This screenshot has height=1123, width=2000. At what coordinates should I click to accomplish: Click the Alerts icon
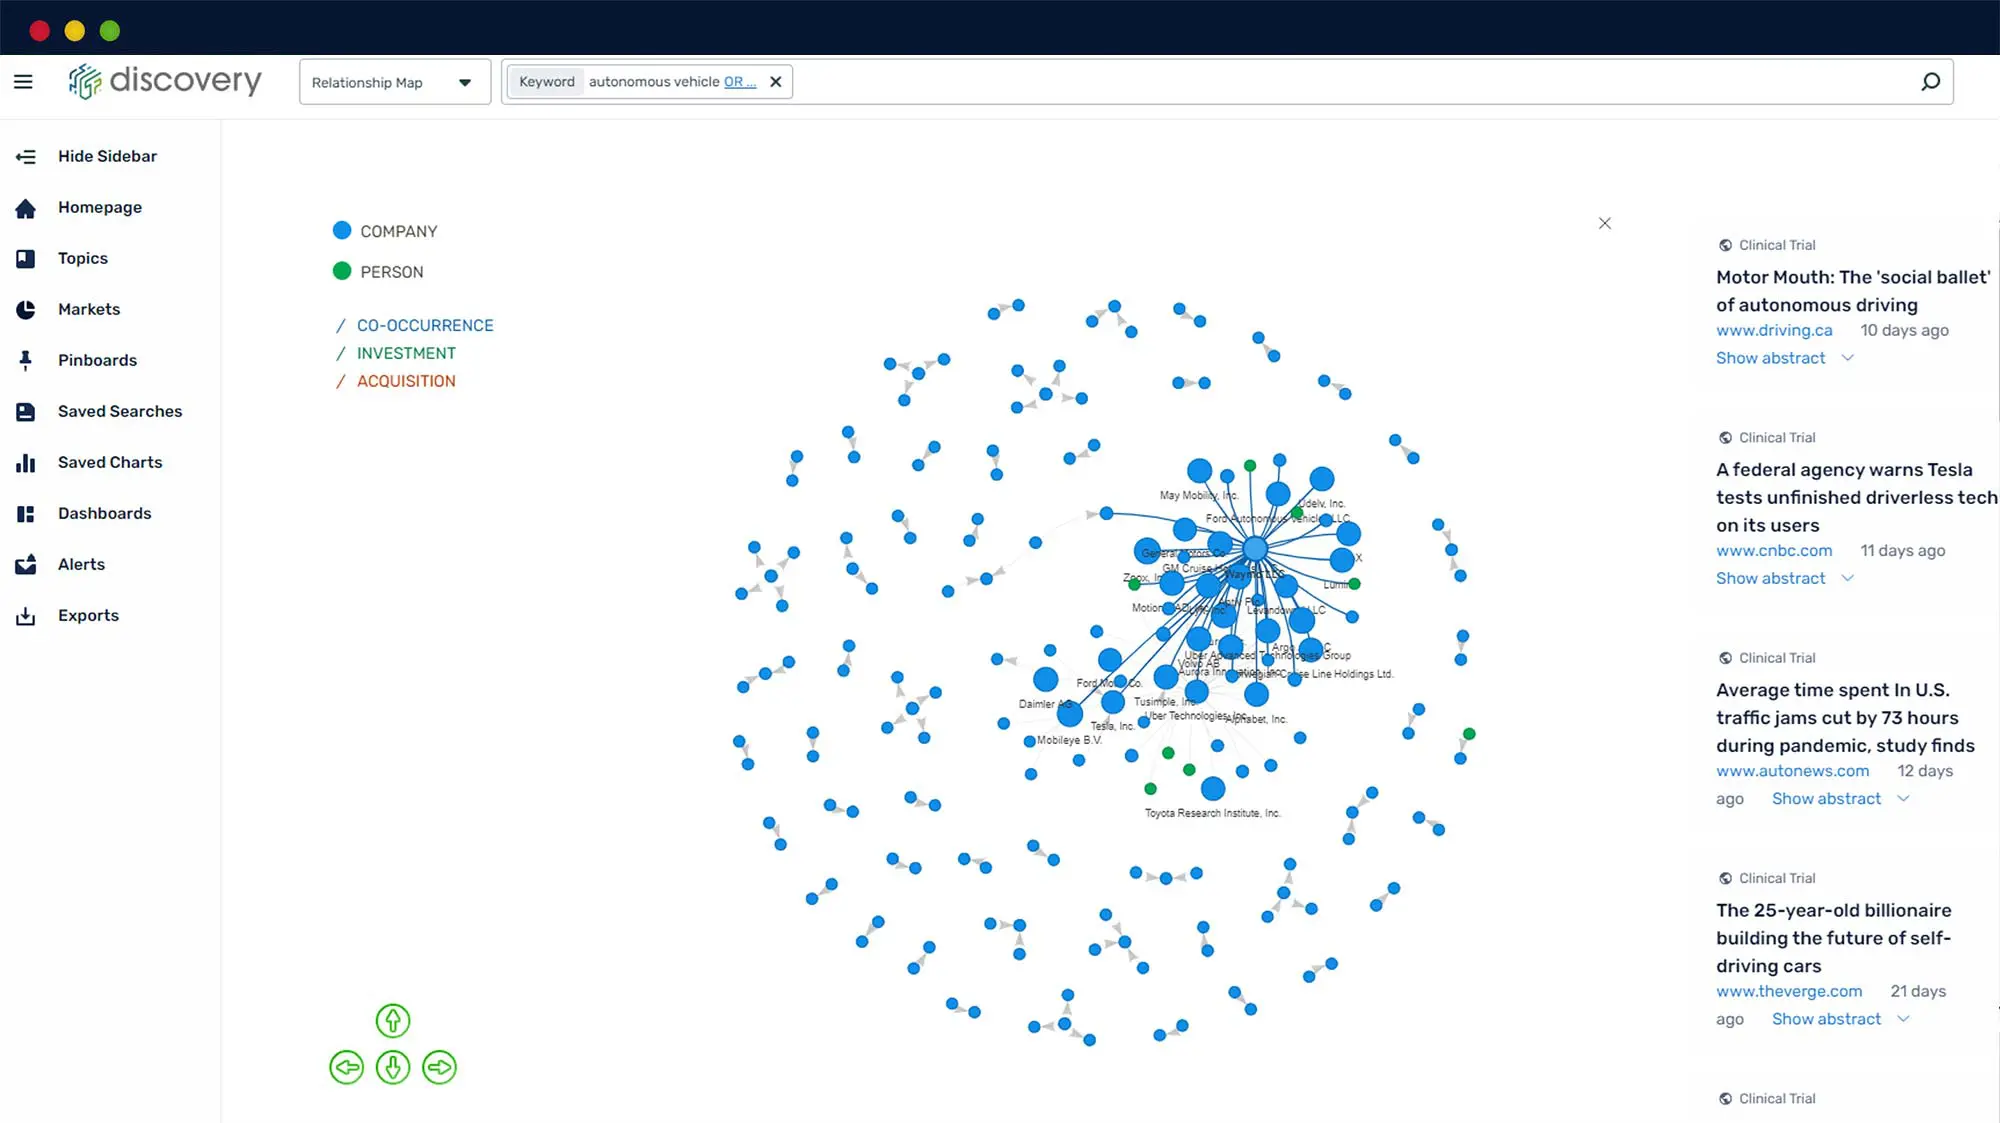26,565
